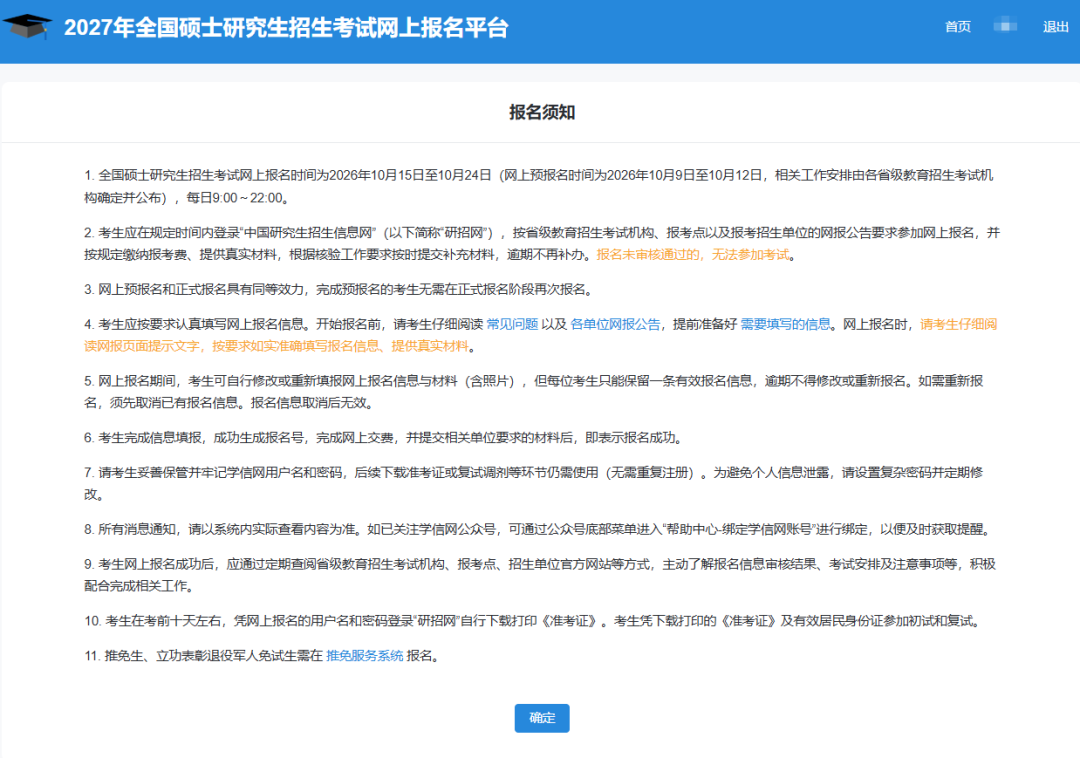Click item 9 about 考生网上报名成功后
Viewport: 1080px width, 758px height.
point(540,575)
